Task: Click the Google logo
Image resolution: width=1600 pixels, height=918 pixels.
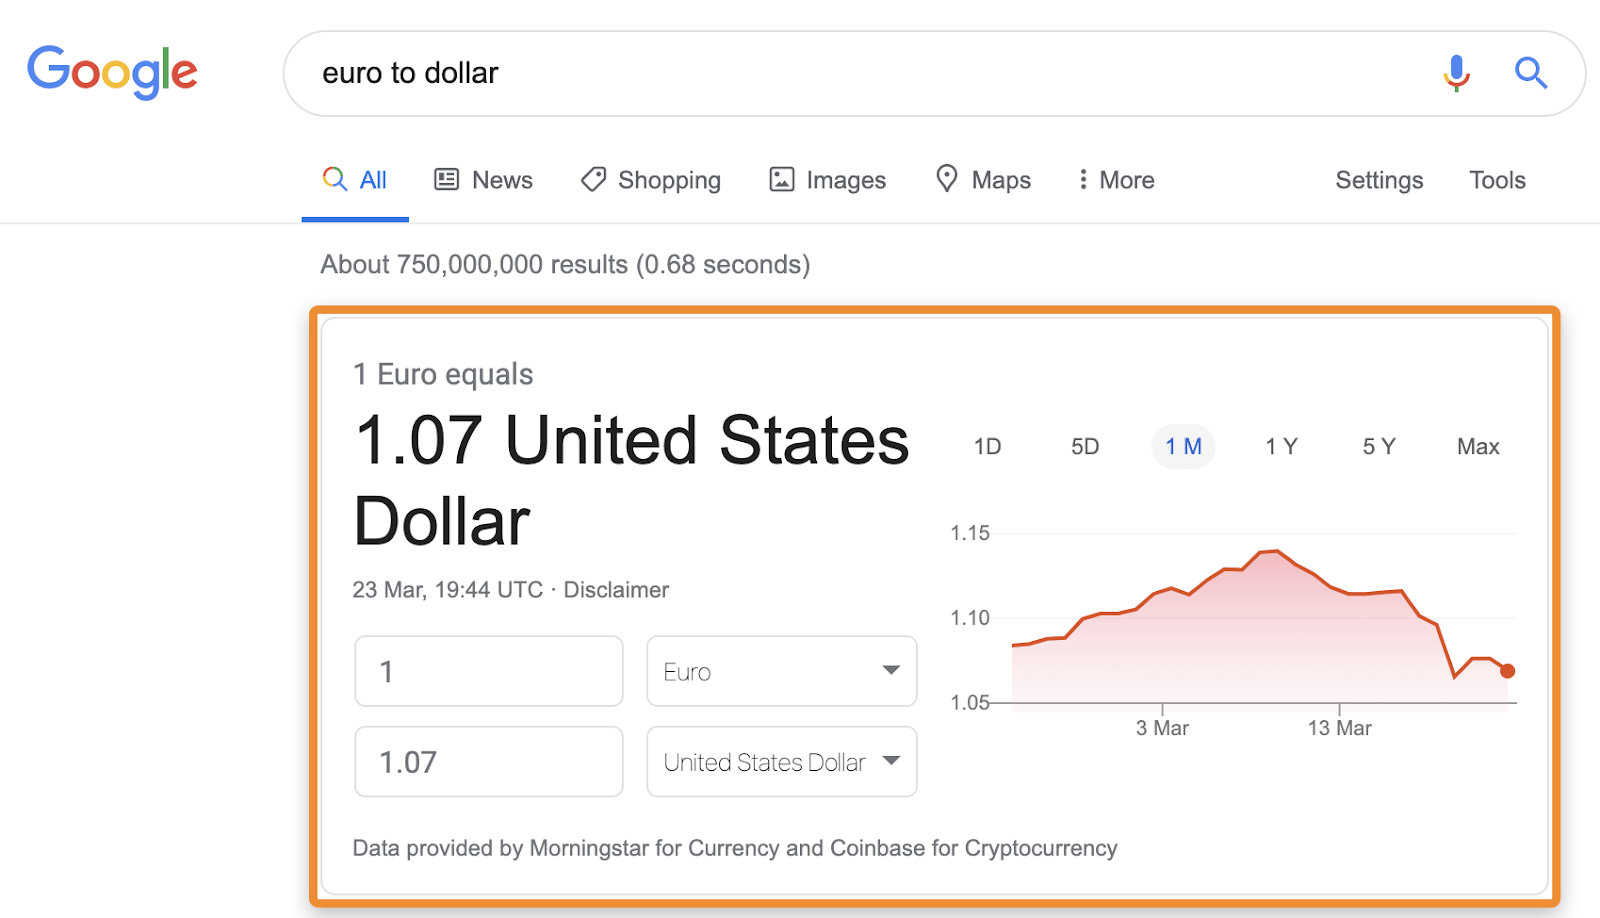Action: [112, 71]
